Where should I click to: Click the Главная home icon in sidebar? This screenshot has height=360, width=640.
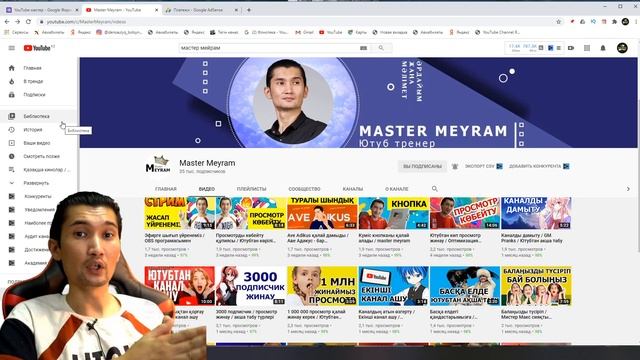pyautogui.click(x=11, y=68)
